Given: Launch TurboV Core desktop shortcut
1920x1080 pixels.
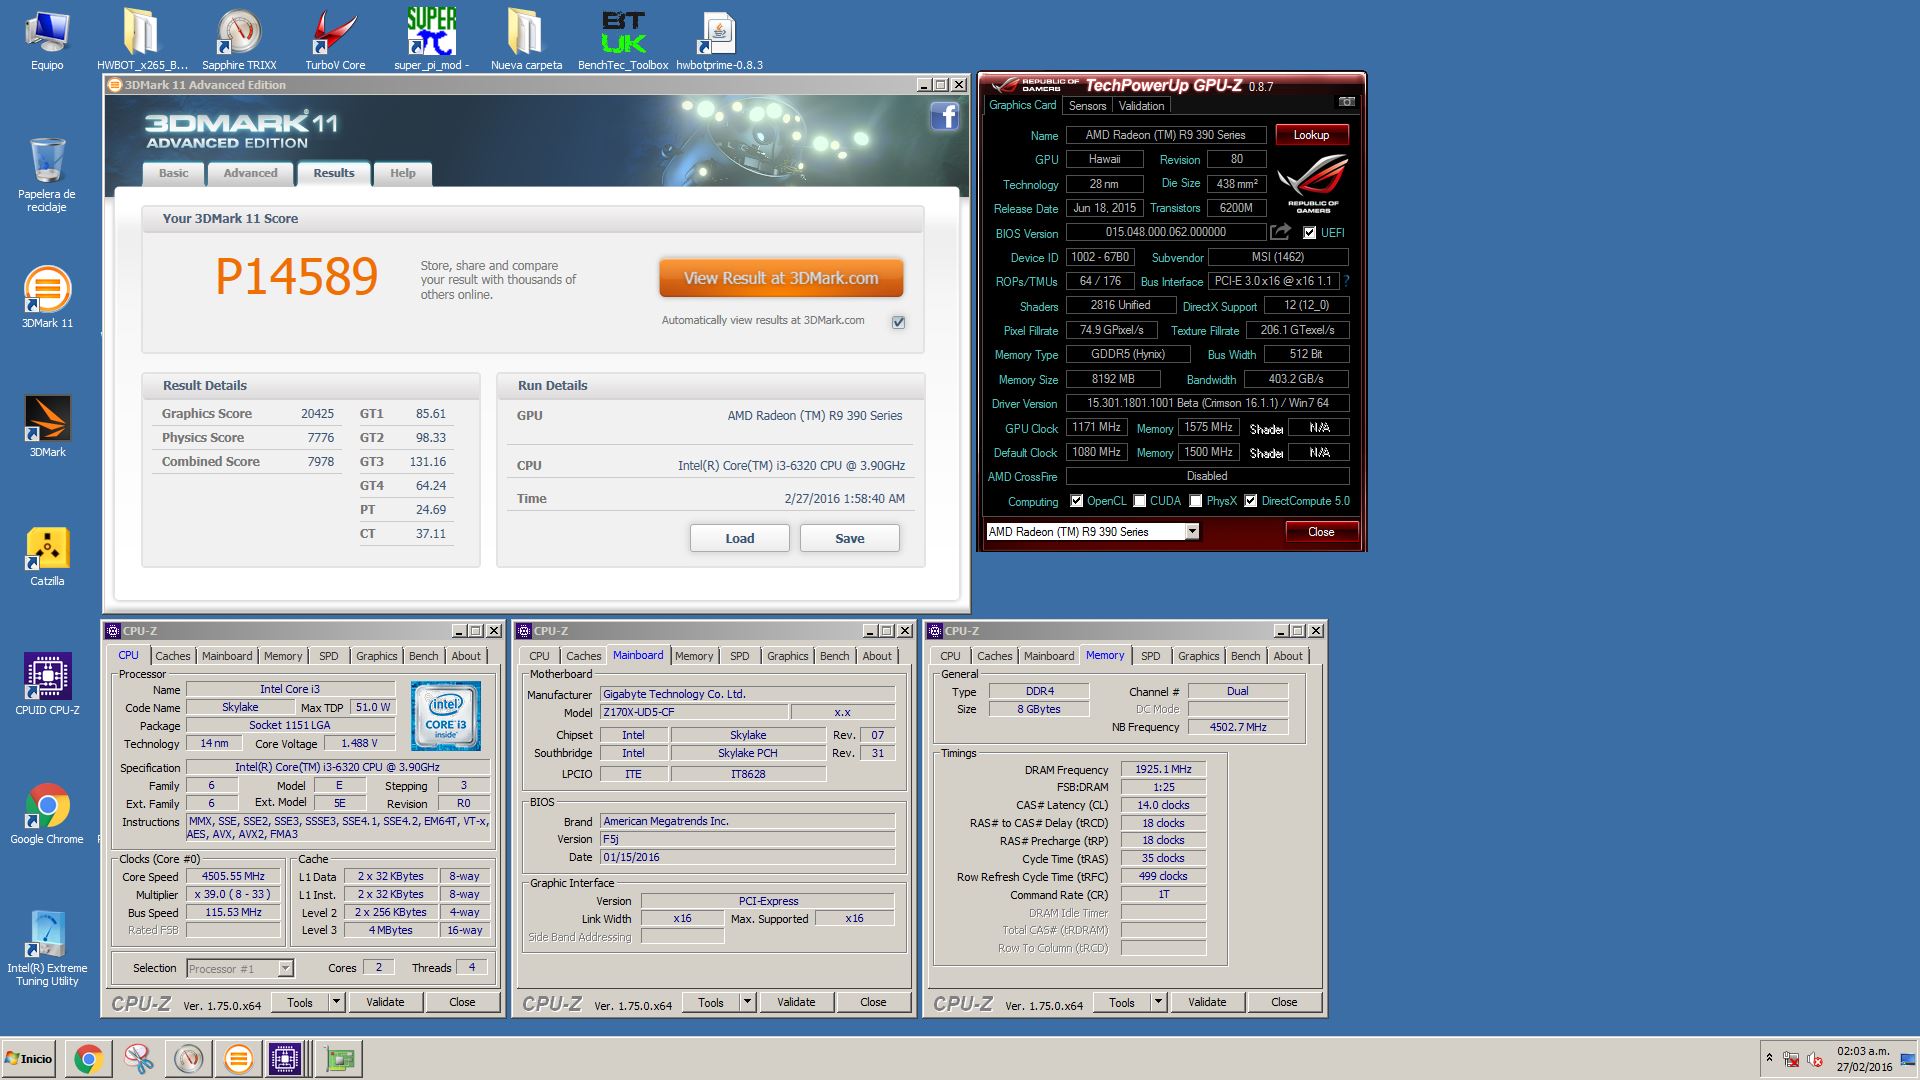Looking at the screenshot, I should [x=335, y=40].
